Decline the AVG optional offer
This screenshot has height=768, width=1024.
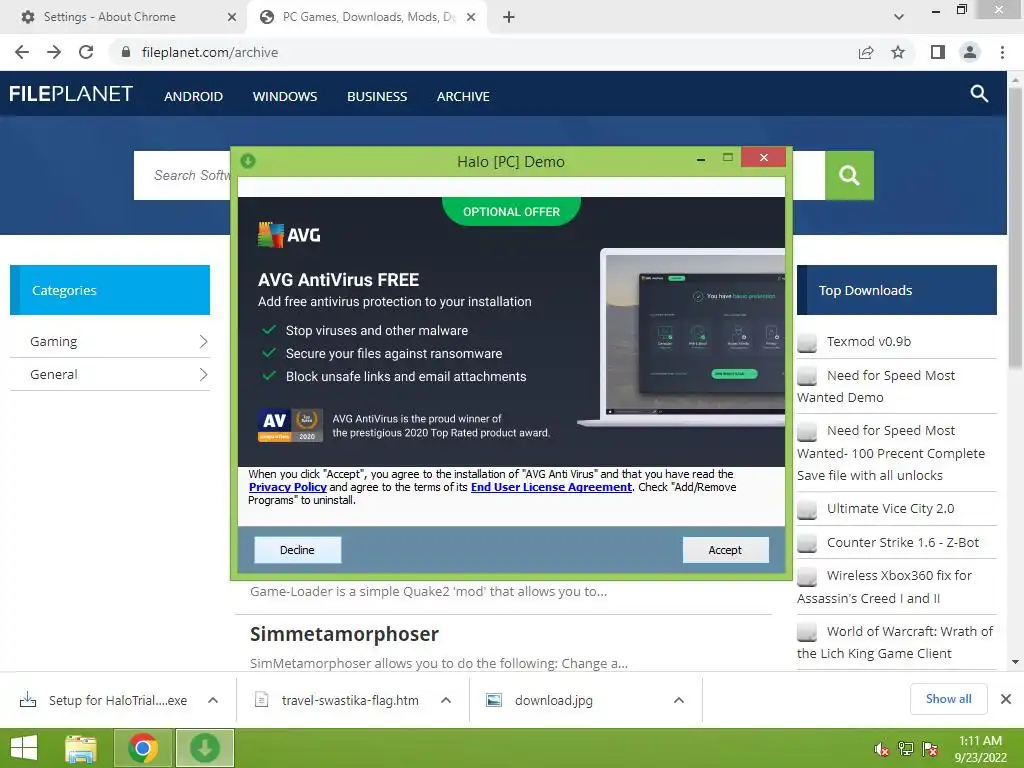pos(297,550)
